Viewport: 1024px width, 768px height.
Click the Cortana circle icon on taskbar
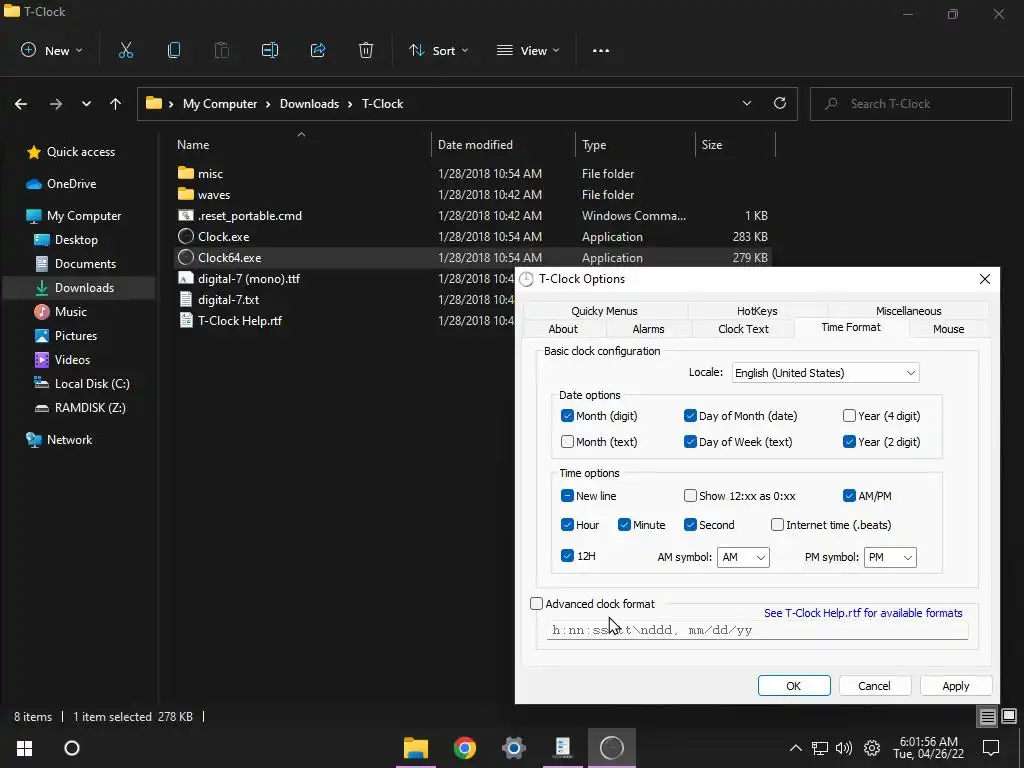pos(72,748)
